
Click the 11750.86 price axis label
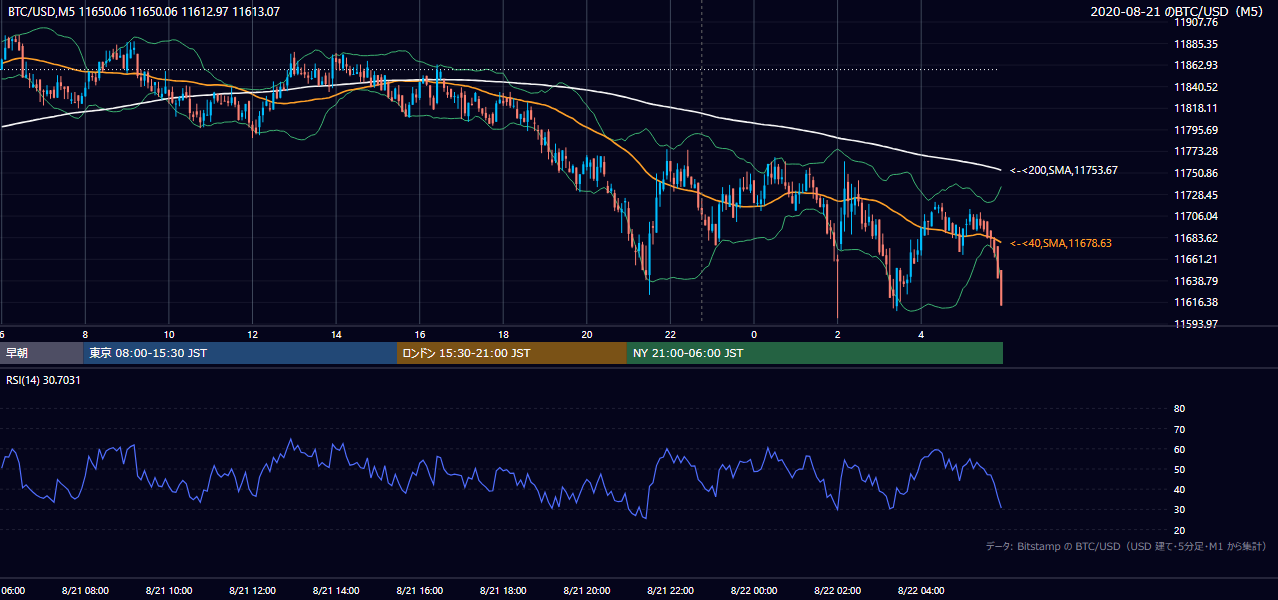[1195, 173]
